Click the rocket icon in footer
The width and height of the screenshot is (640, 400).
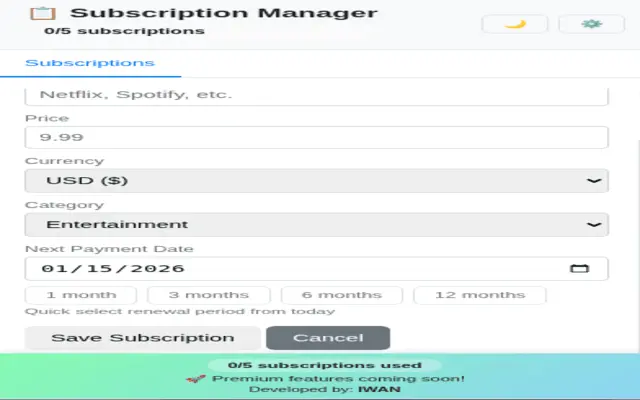tap(196, 379)
